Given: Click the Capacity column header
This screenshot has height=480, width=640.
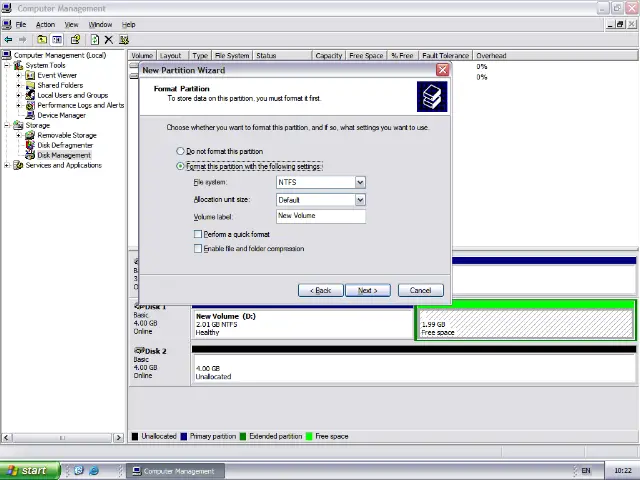Looking at the screenshot, I should pyautogui.click(x=329, y=56).
